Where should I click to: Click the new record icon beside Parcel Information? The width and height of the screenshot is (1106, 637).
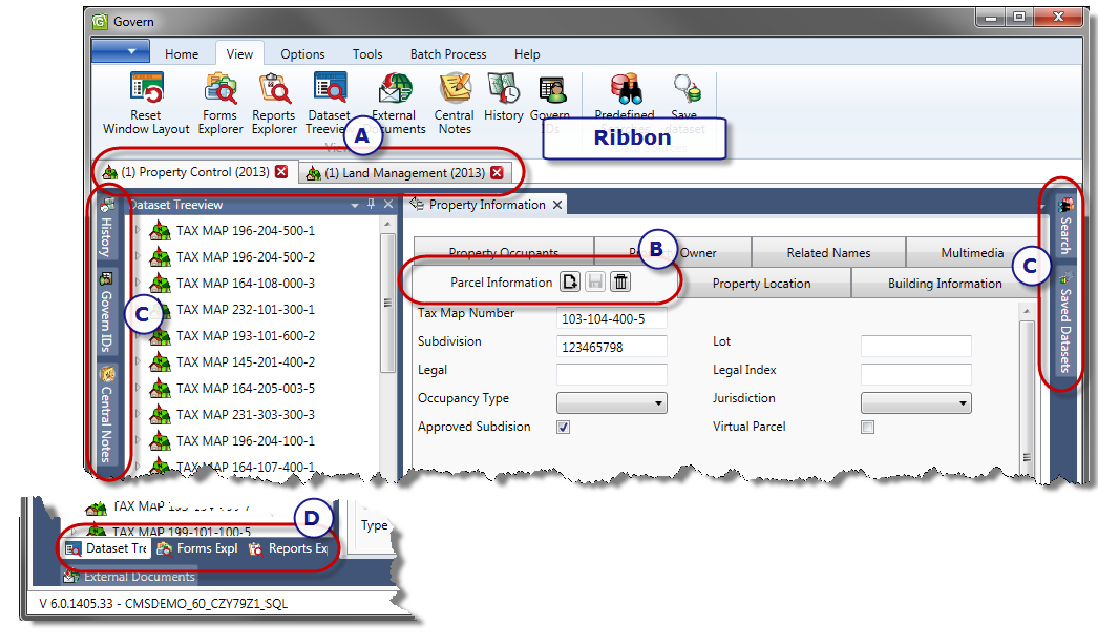pos(570,283)
